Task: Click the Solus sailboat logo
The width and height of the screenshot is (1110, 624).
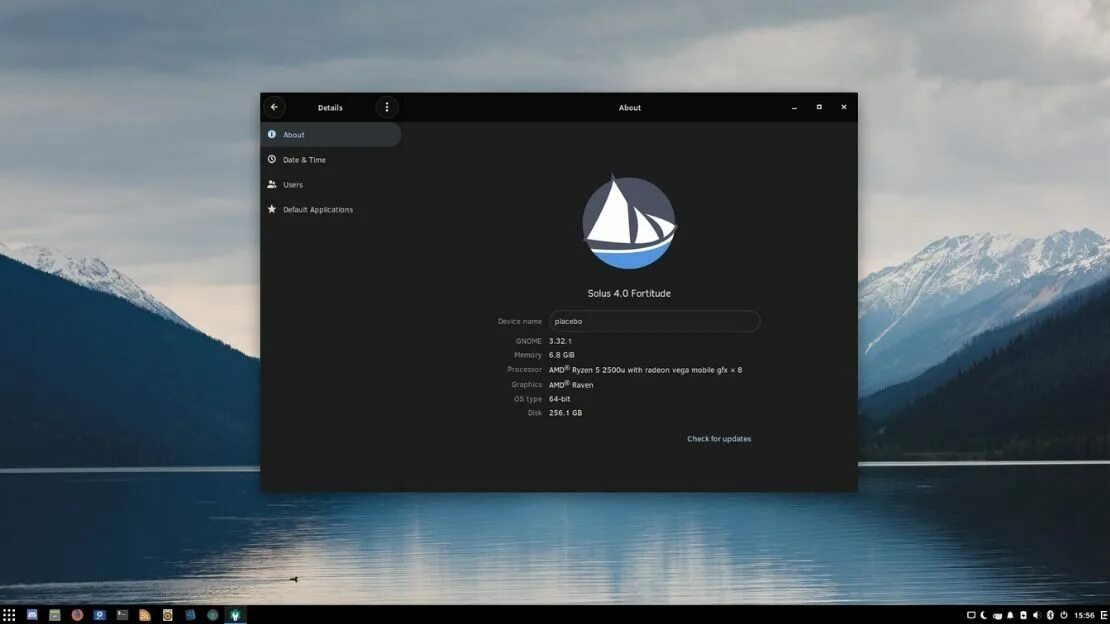Action: coord(629,222)
